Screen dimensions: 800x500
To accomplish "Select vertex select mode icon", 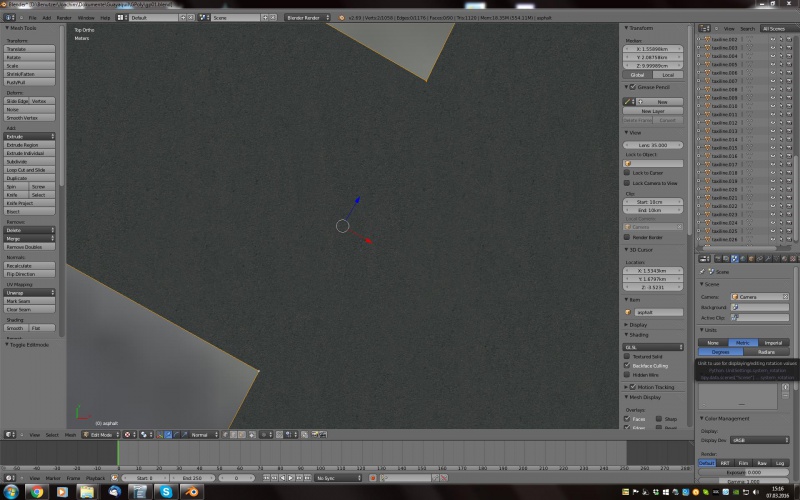I will pos(226,435).
